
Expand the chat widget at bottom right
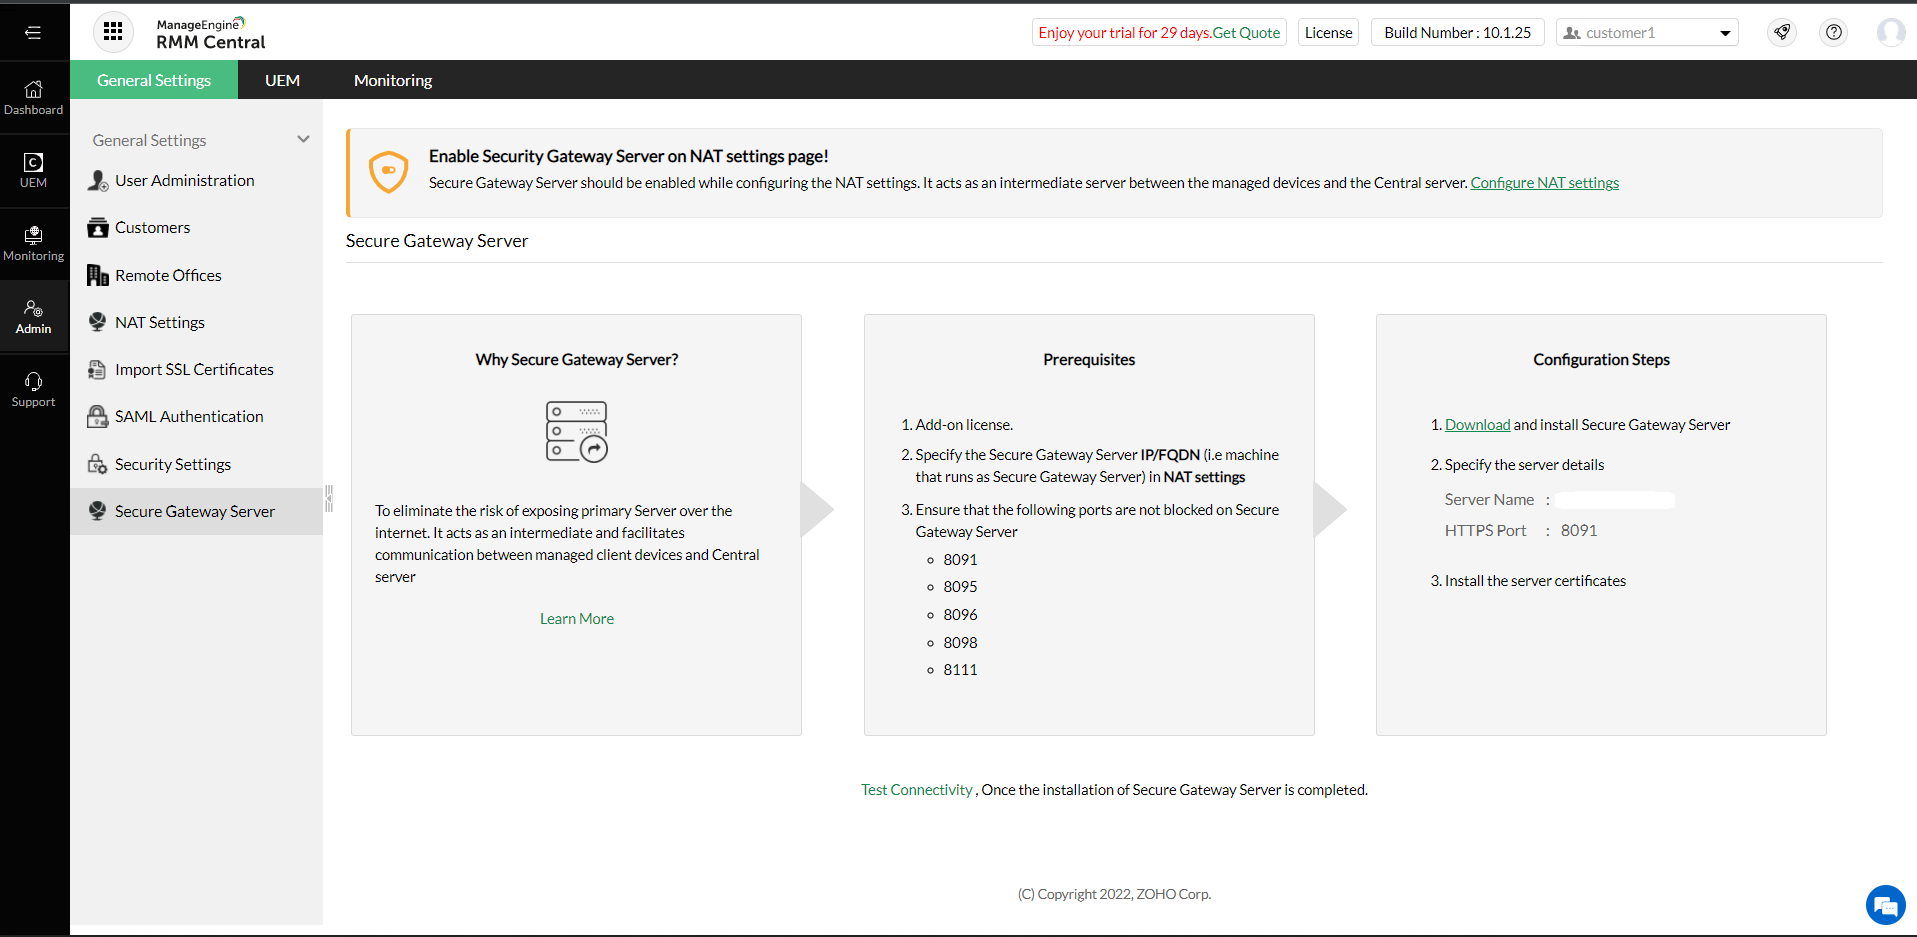(x=1885, y=905)
